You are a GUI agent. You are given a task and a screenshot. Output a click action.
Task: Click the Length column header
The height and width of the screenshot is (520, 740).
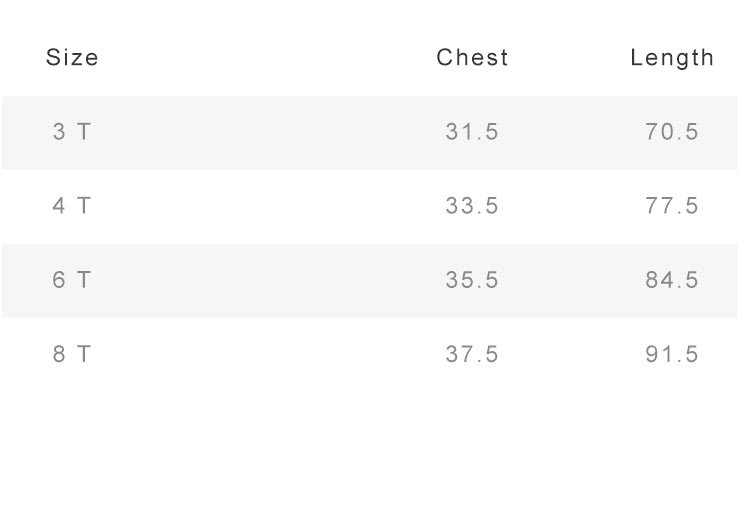pos(672,58)
